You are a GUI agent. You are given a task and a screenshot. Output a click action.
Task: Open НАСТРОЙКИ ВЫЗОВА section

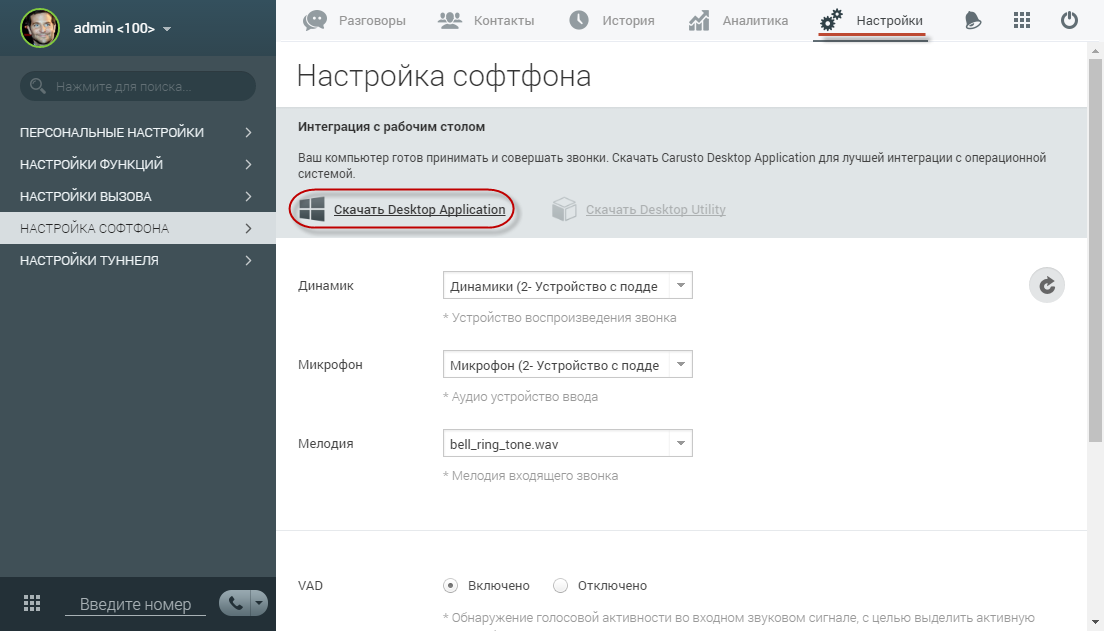[138, 196]
